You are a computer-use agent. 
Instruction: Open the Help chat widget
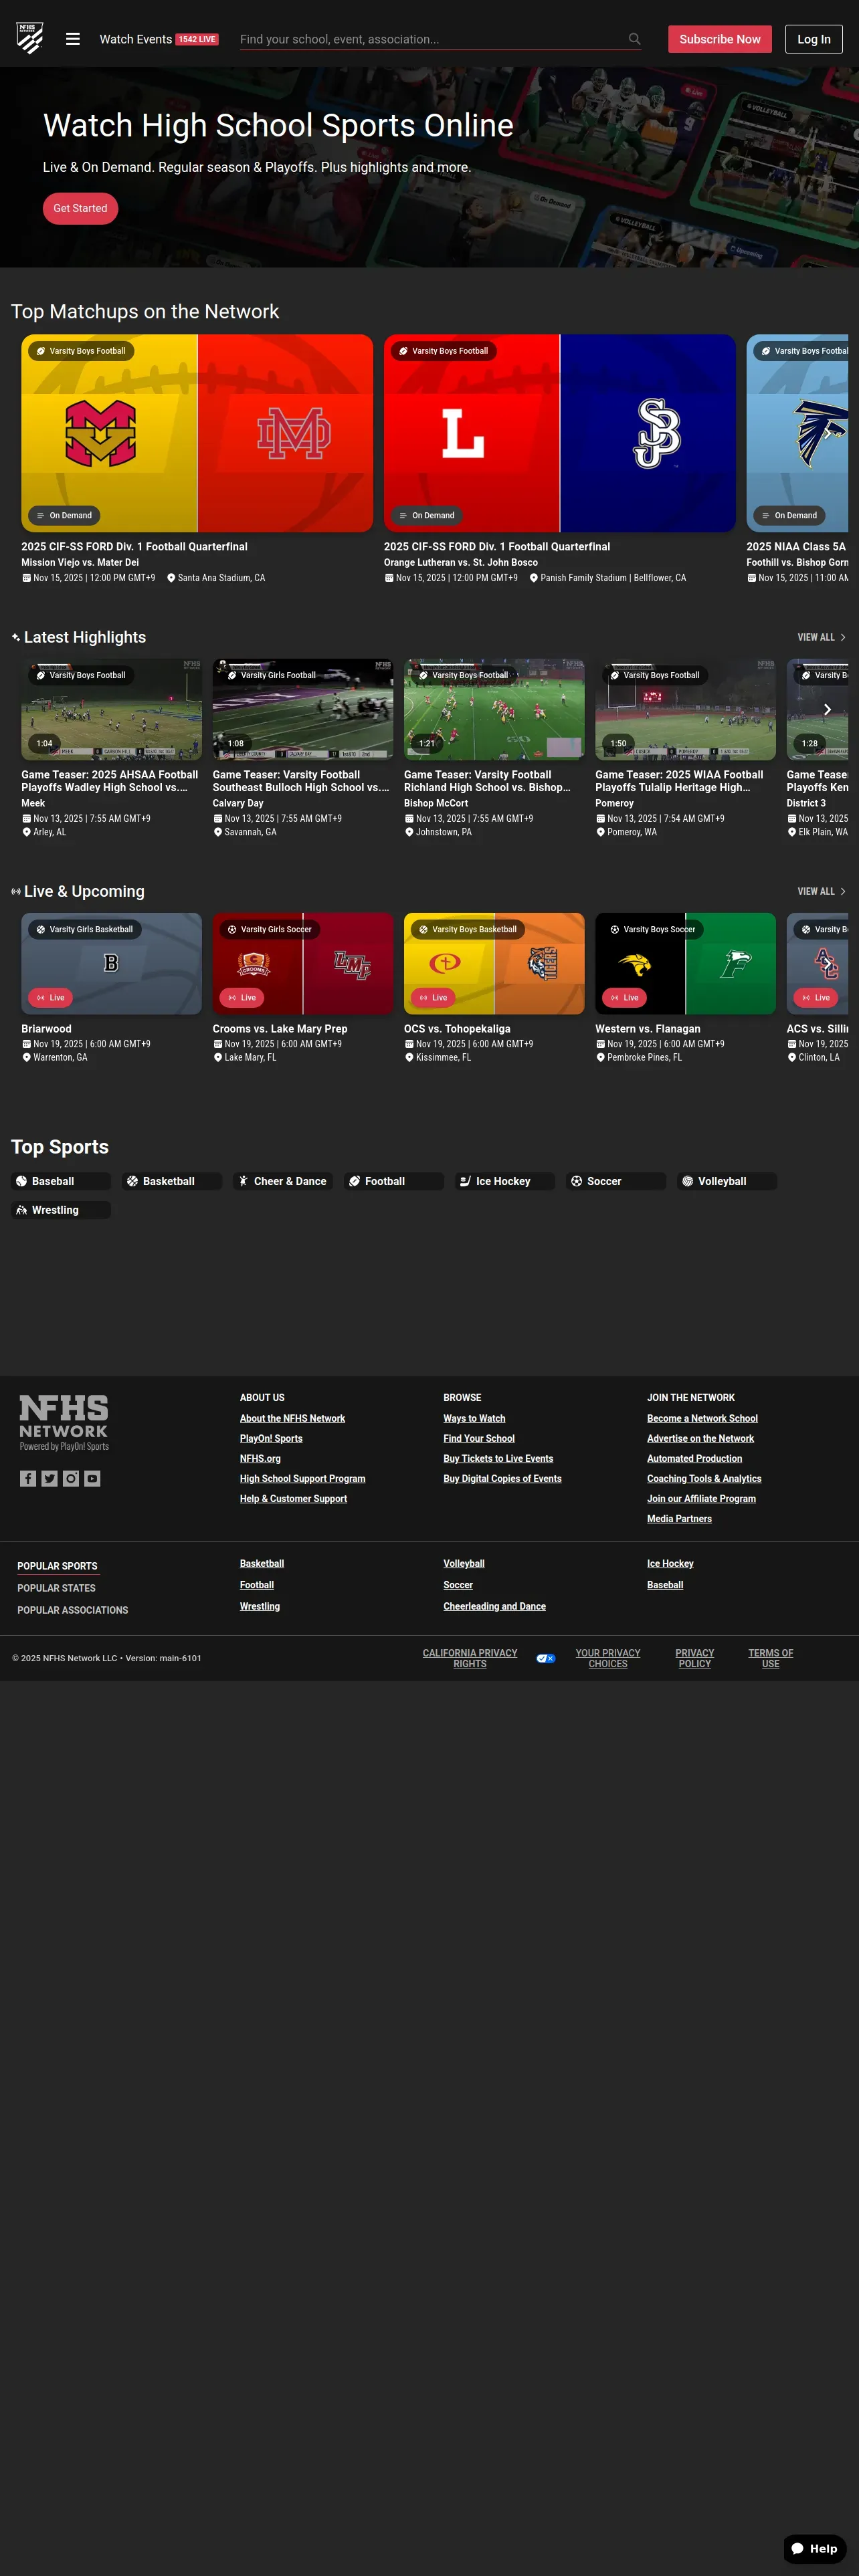(815, 2548)
